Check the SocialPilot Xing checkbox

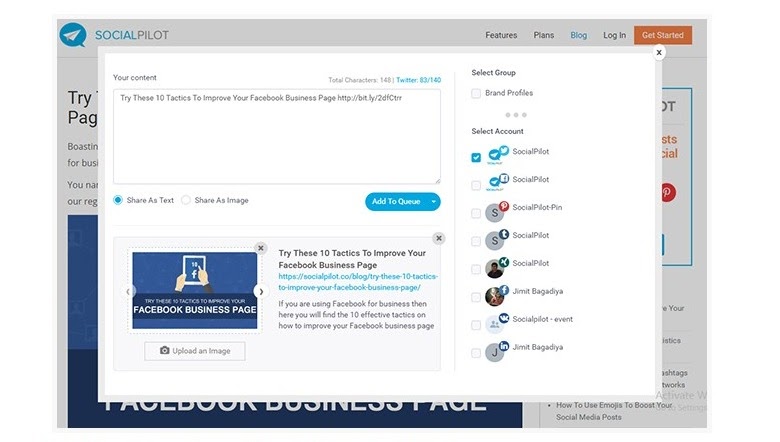(476, 269)
